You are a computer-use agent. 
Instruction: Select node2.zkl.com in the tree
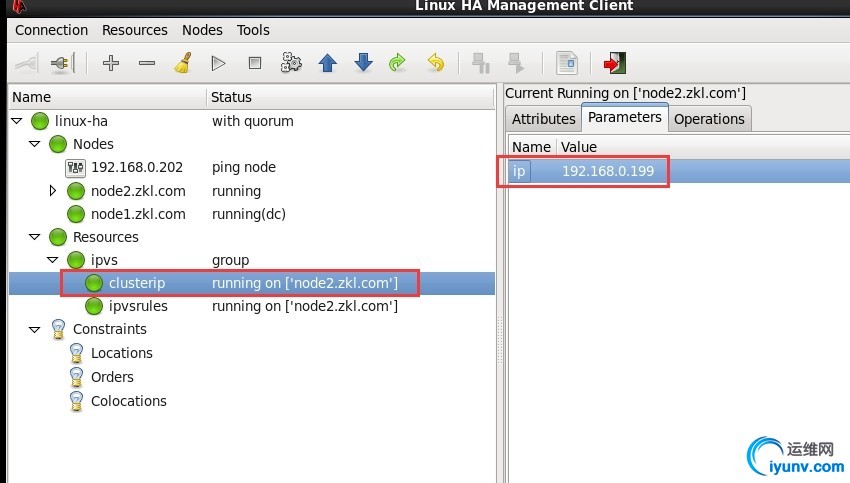[x=138, y=191]
